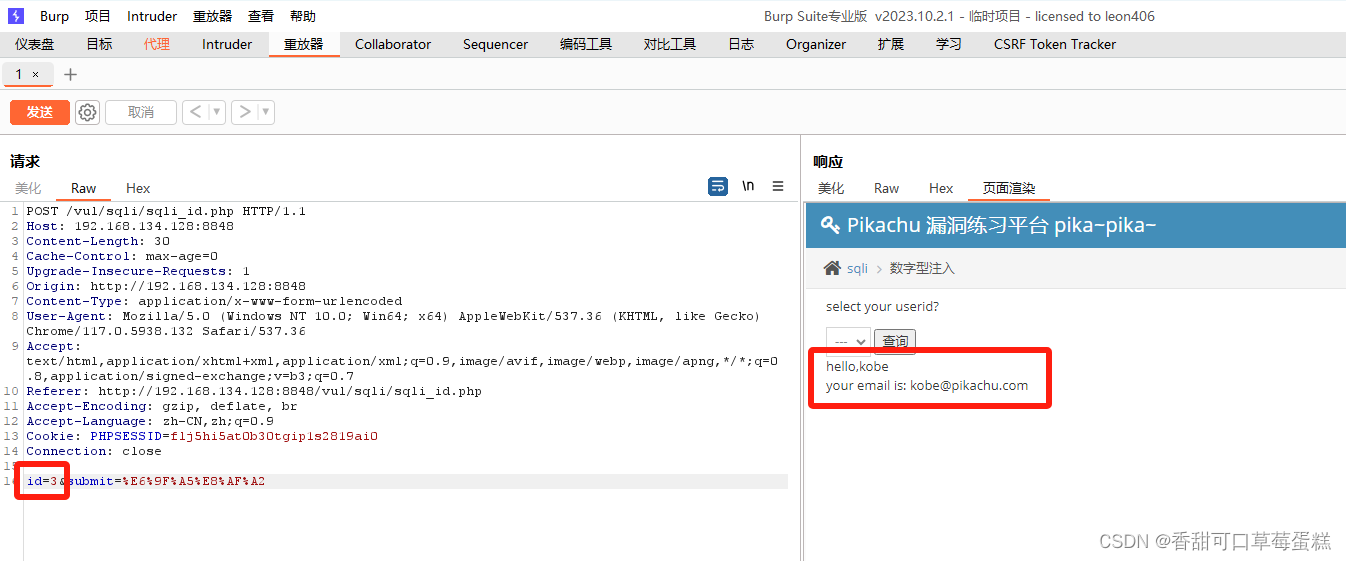Expand the forward history dropdown arrow
Viewport: 1346px width, 561px height.
click(266, 112)
